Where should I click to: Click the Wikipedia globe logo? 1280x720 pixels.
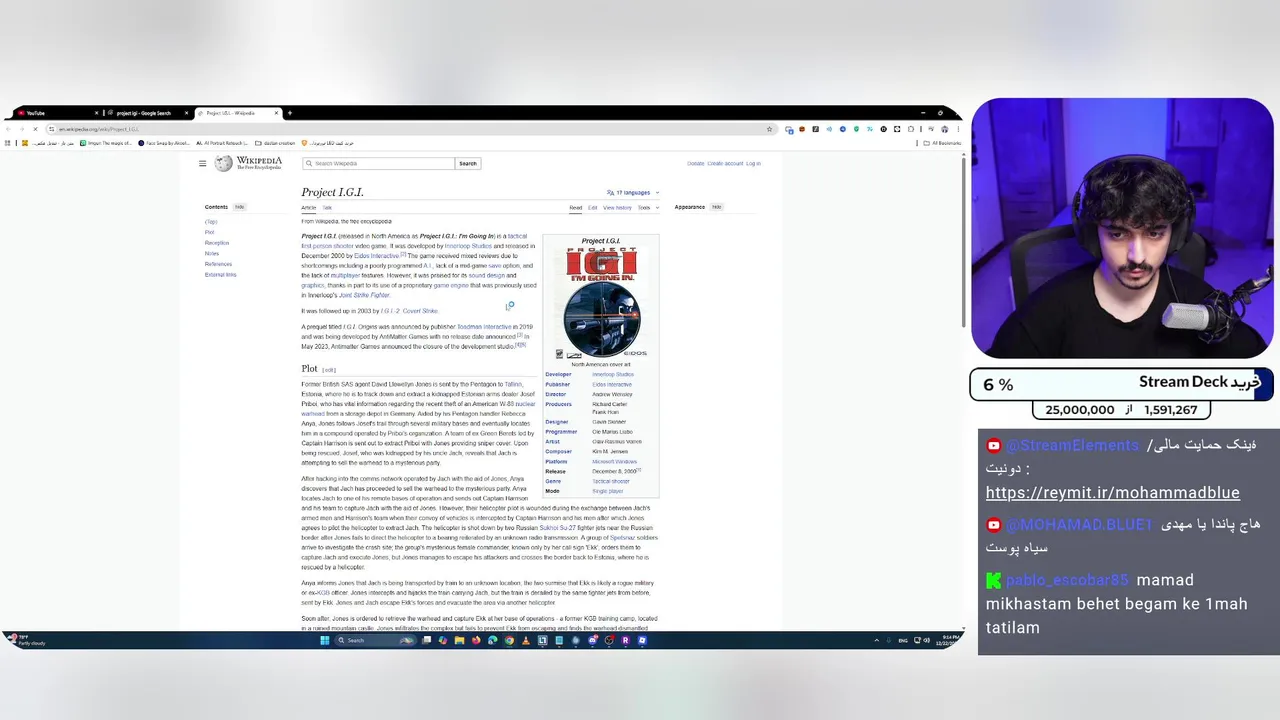coord(224,163)
